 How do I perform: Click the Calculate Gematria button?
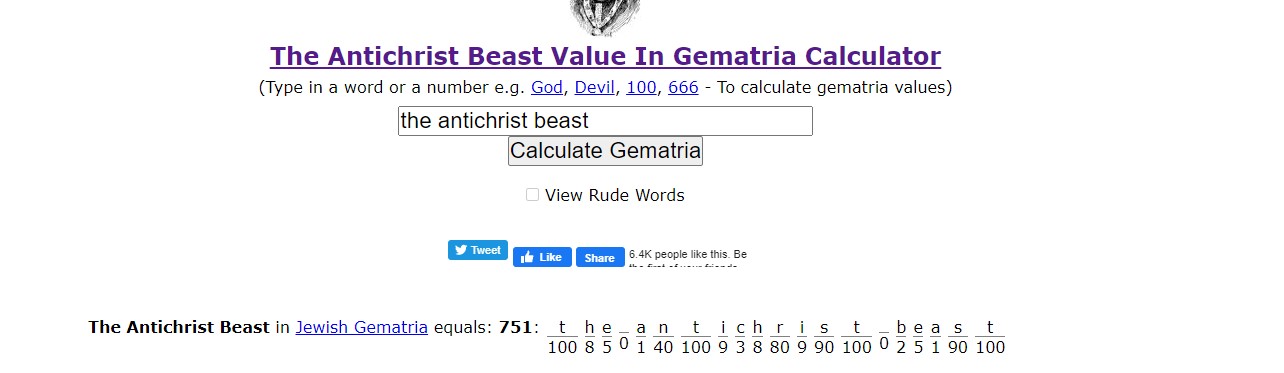pyautogui.click(x=605, y=151)
